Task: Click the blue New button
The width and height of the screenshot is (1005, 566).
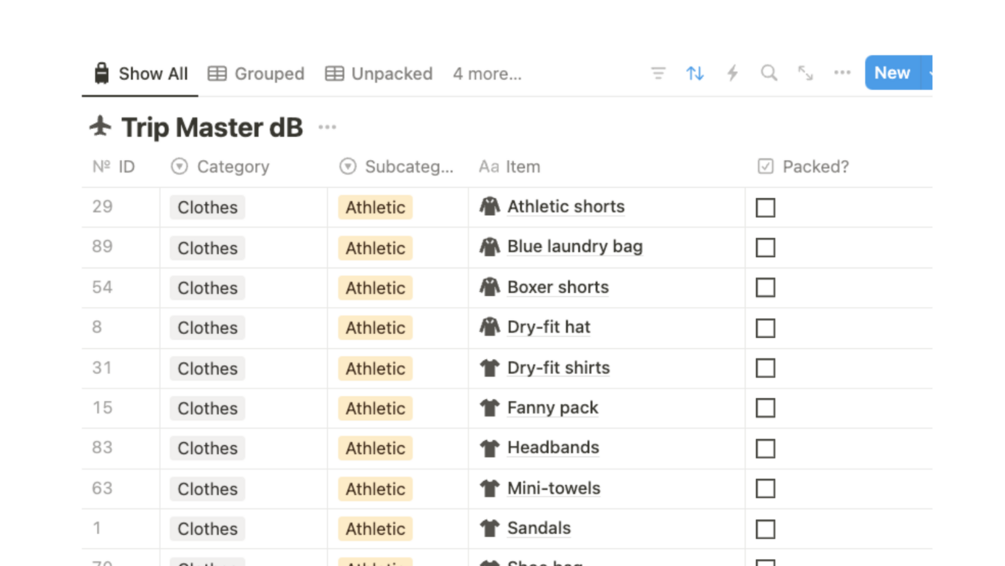Action: [892, 73]
